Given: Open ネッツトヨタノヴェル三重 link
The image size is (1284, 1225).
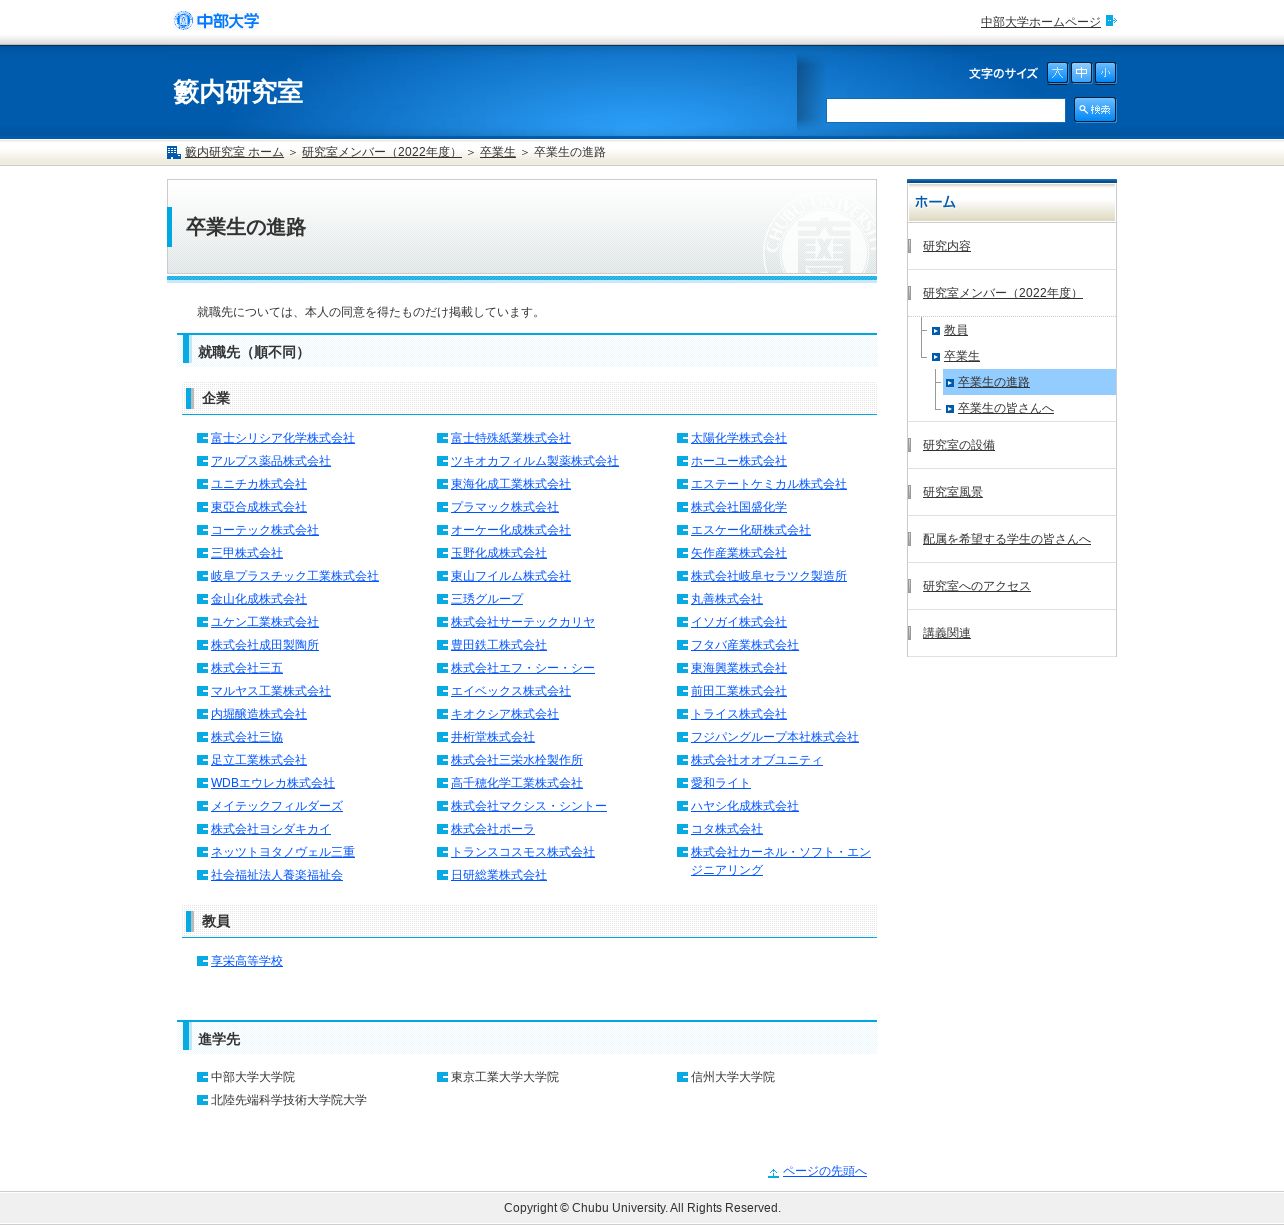Looking at the screenshot, I should pyautogui.click(x=283, y=852).
